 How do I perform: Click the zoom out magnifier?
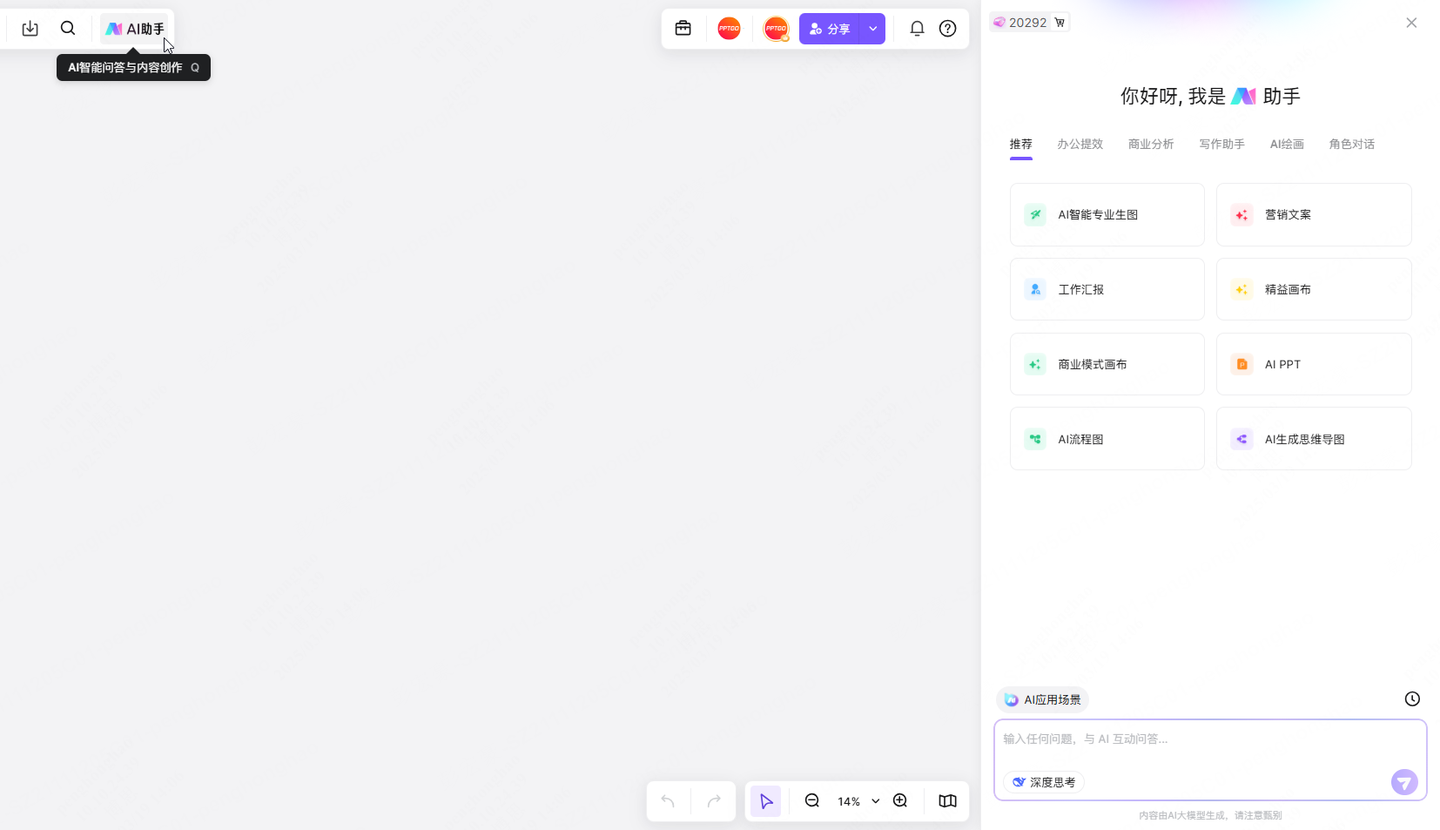pyautogui.click(x=812, y=801)
